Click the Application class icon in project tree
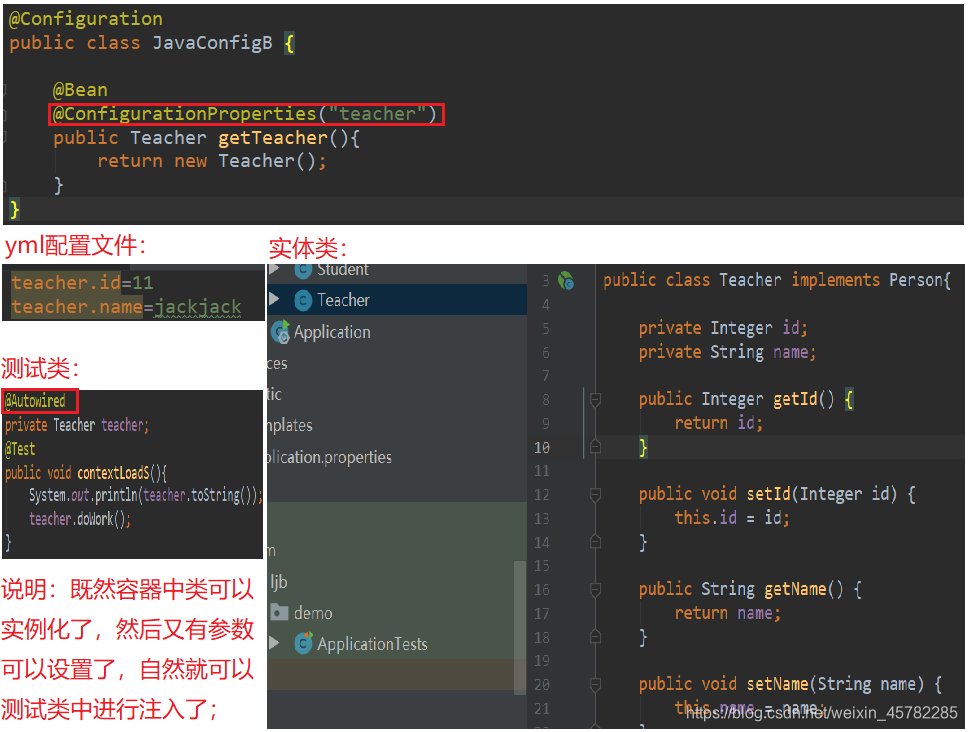The image size is (968, 732). pyautogui.click(x=280, y=332)
